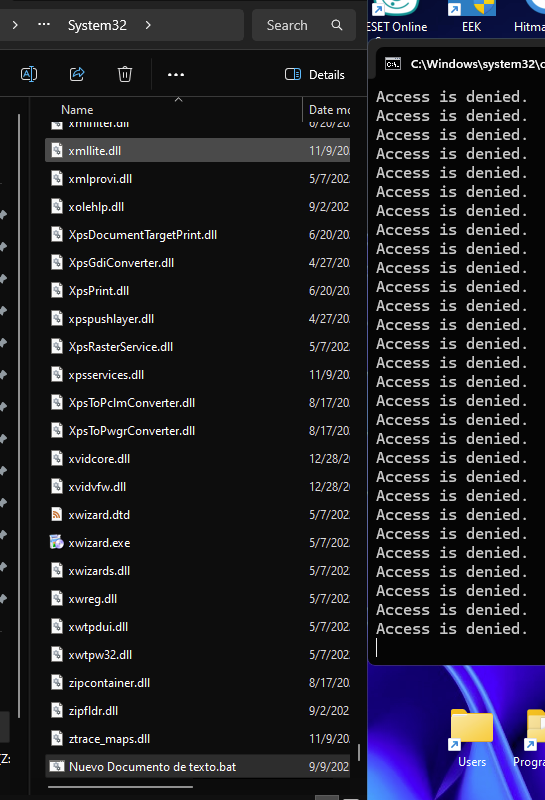The width and height of the screenshot is (545, 800).
Task: Click the Rename icon in toolbar
Action: (29, 74)
